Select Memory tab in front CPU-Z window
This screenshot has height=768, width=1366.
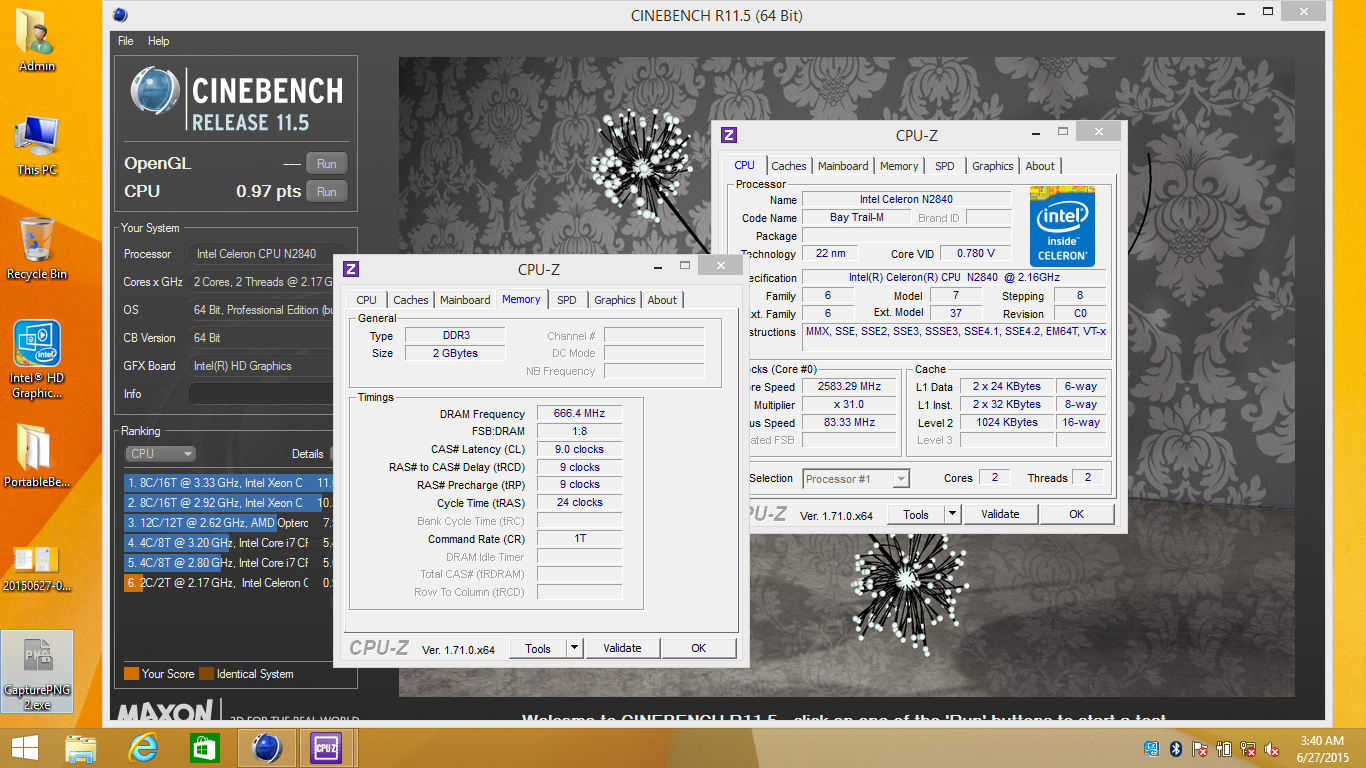point(521,299)
